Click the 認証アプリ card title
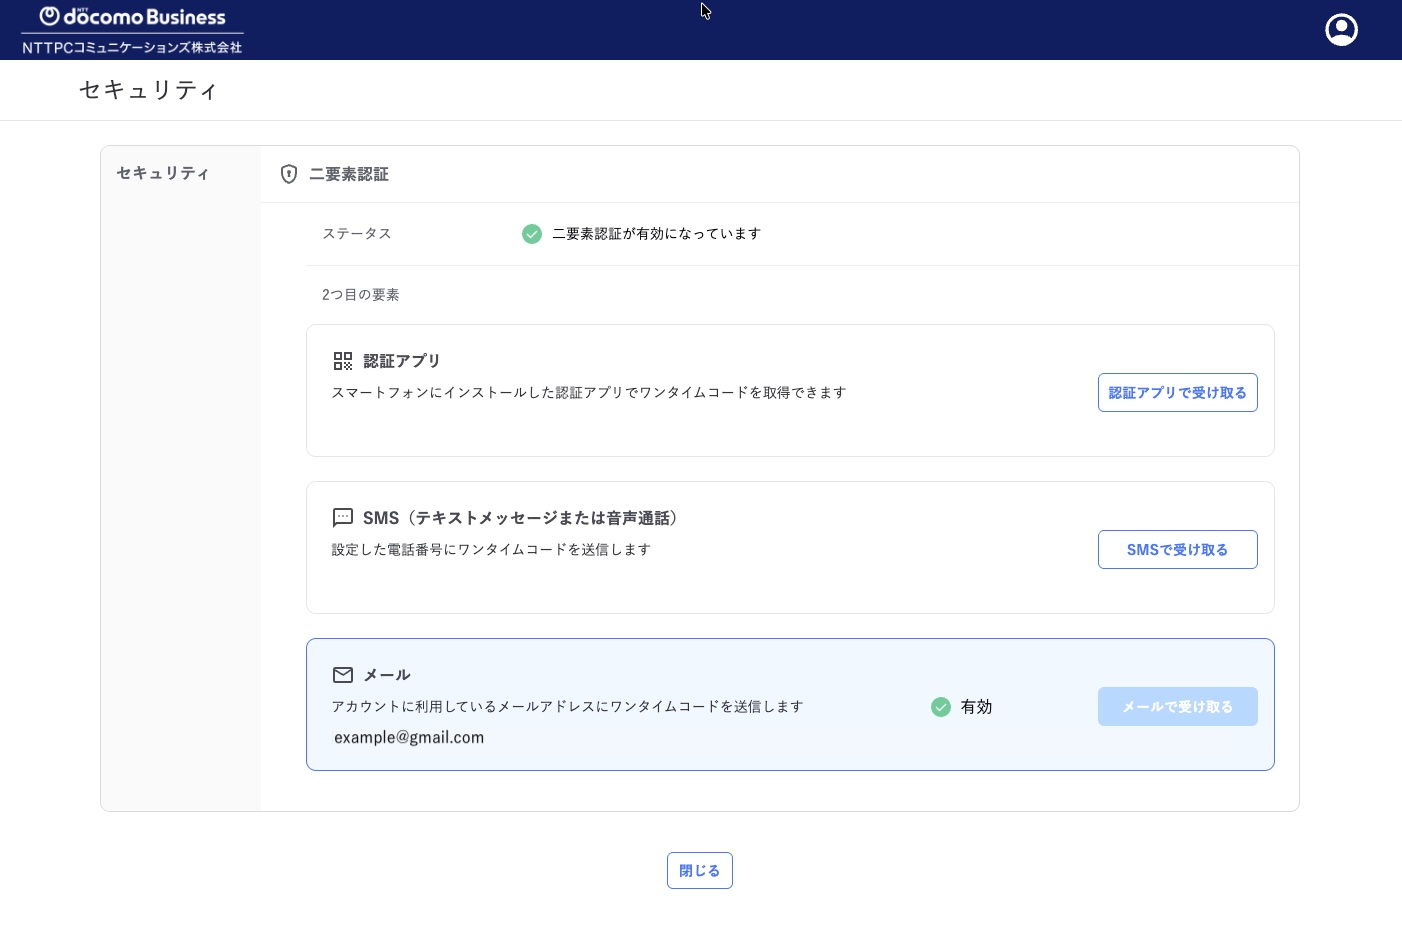Viewport: 1402px width, 941px height. (x=402, y=361)
